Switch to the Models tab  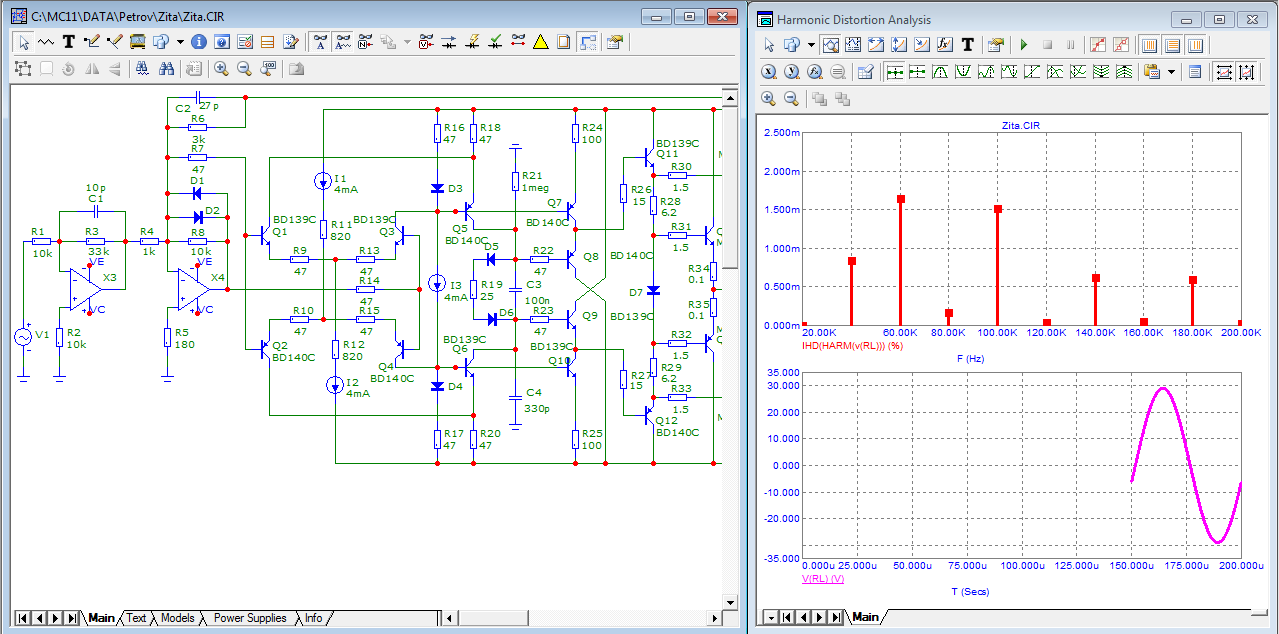177,618
